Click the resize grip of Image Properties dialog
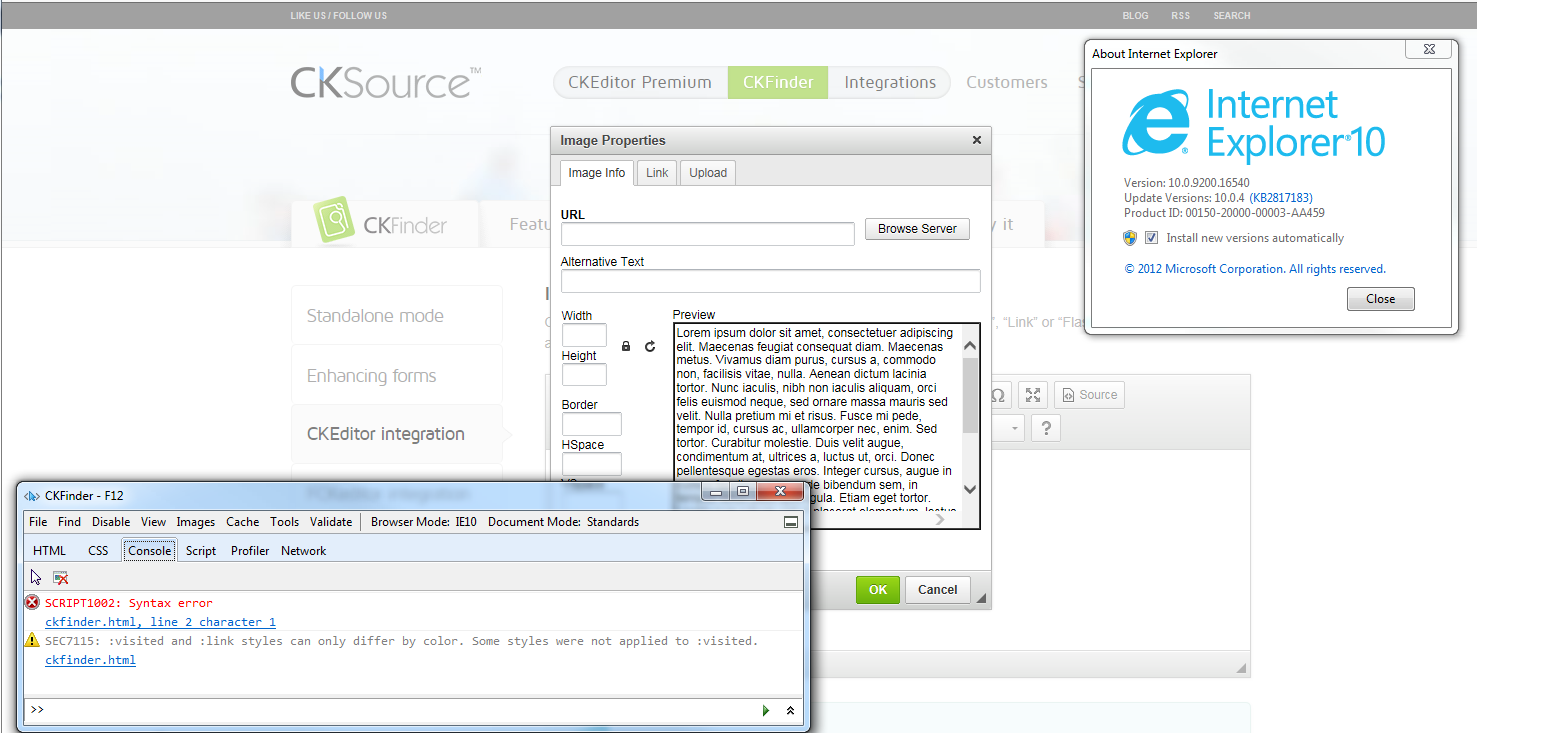The width and height of the screenshot is (1563, 733). click(x=981, y=598)
